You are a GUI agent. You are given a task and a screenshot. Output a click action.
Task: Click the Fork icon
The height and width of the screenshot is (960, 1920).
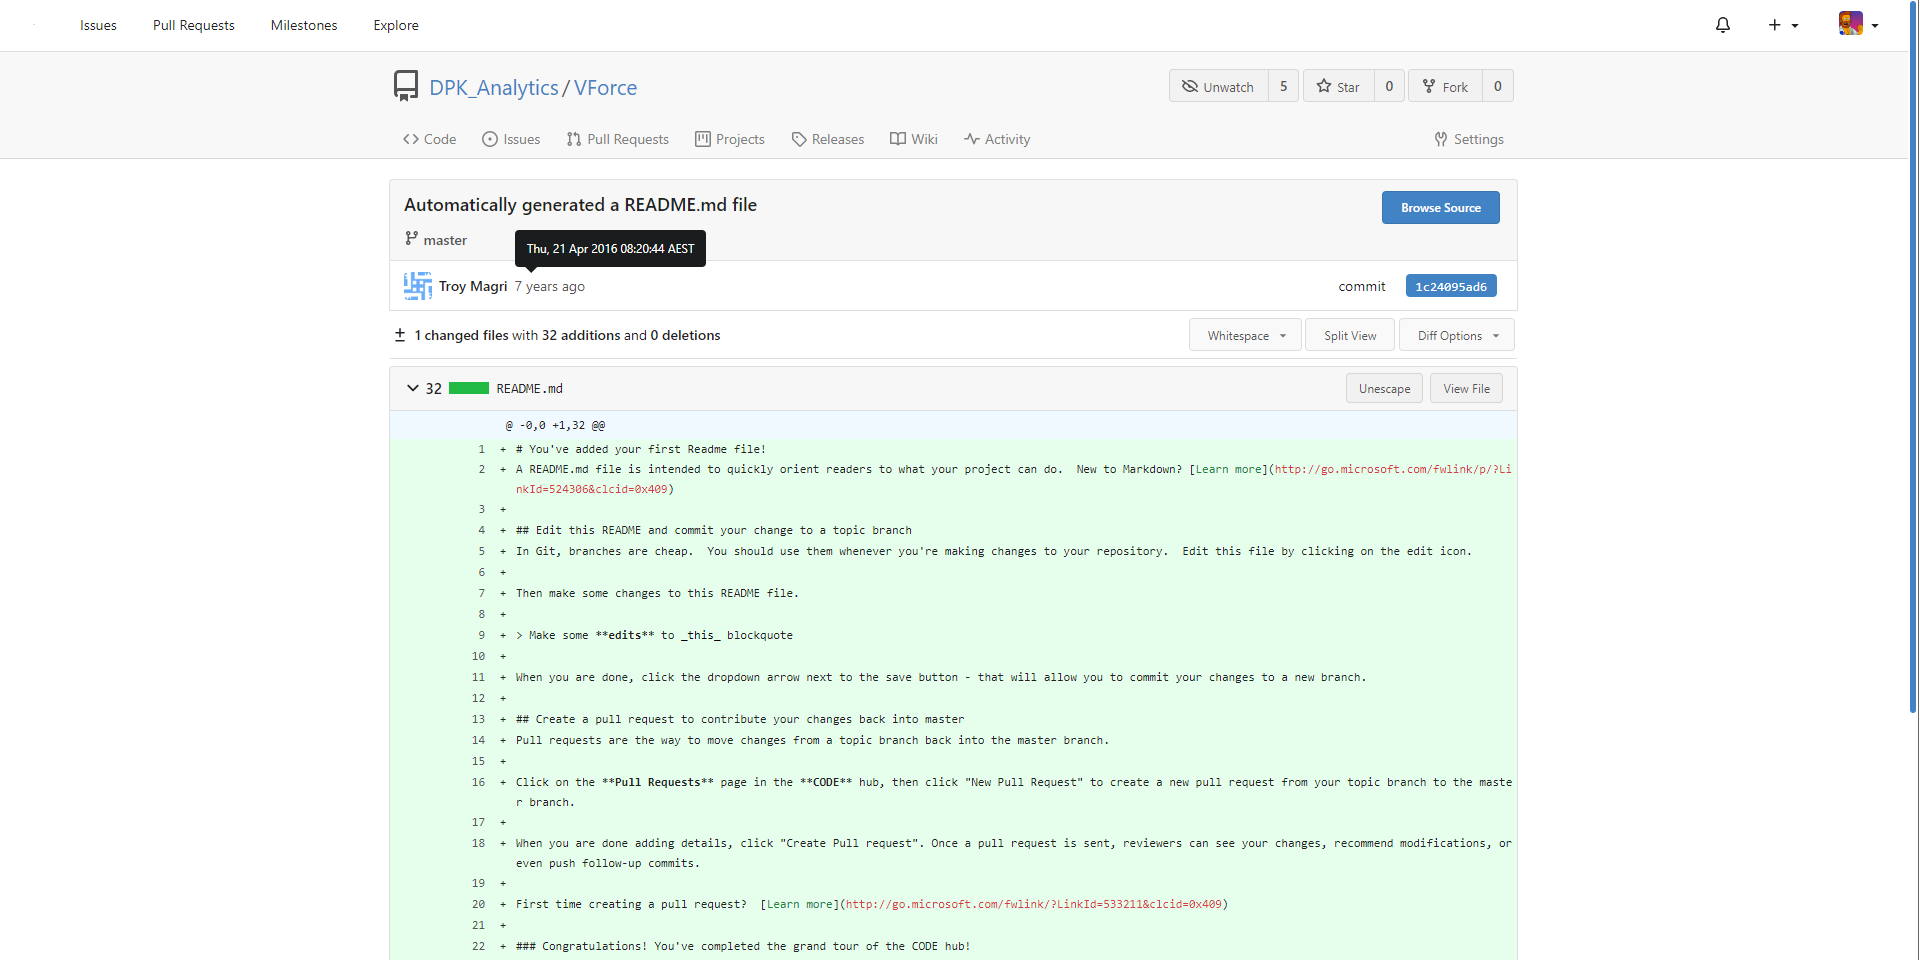(1429, 86)
